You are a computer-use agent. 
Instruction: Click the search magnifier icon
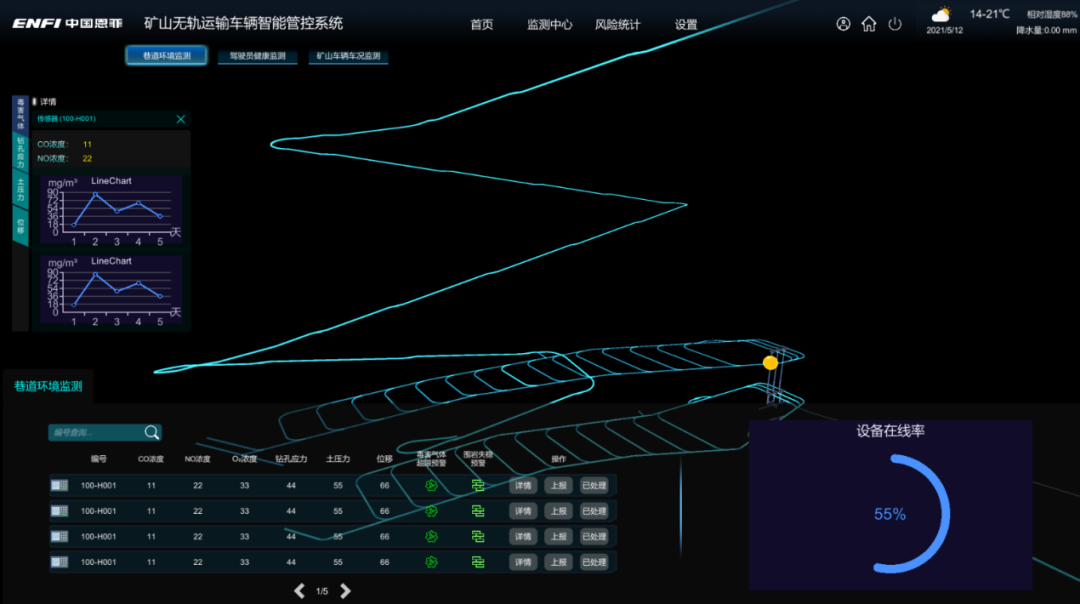[151, 432]
